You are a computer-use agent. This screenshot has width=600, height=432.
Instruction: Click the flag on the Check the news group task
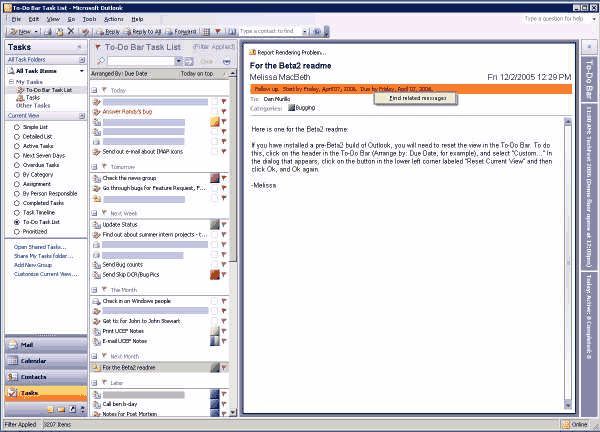(x=224, y=178)
